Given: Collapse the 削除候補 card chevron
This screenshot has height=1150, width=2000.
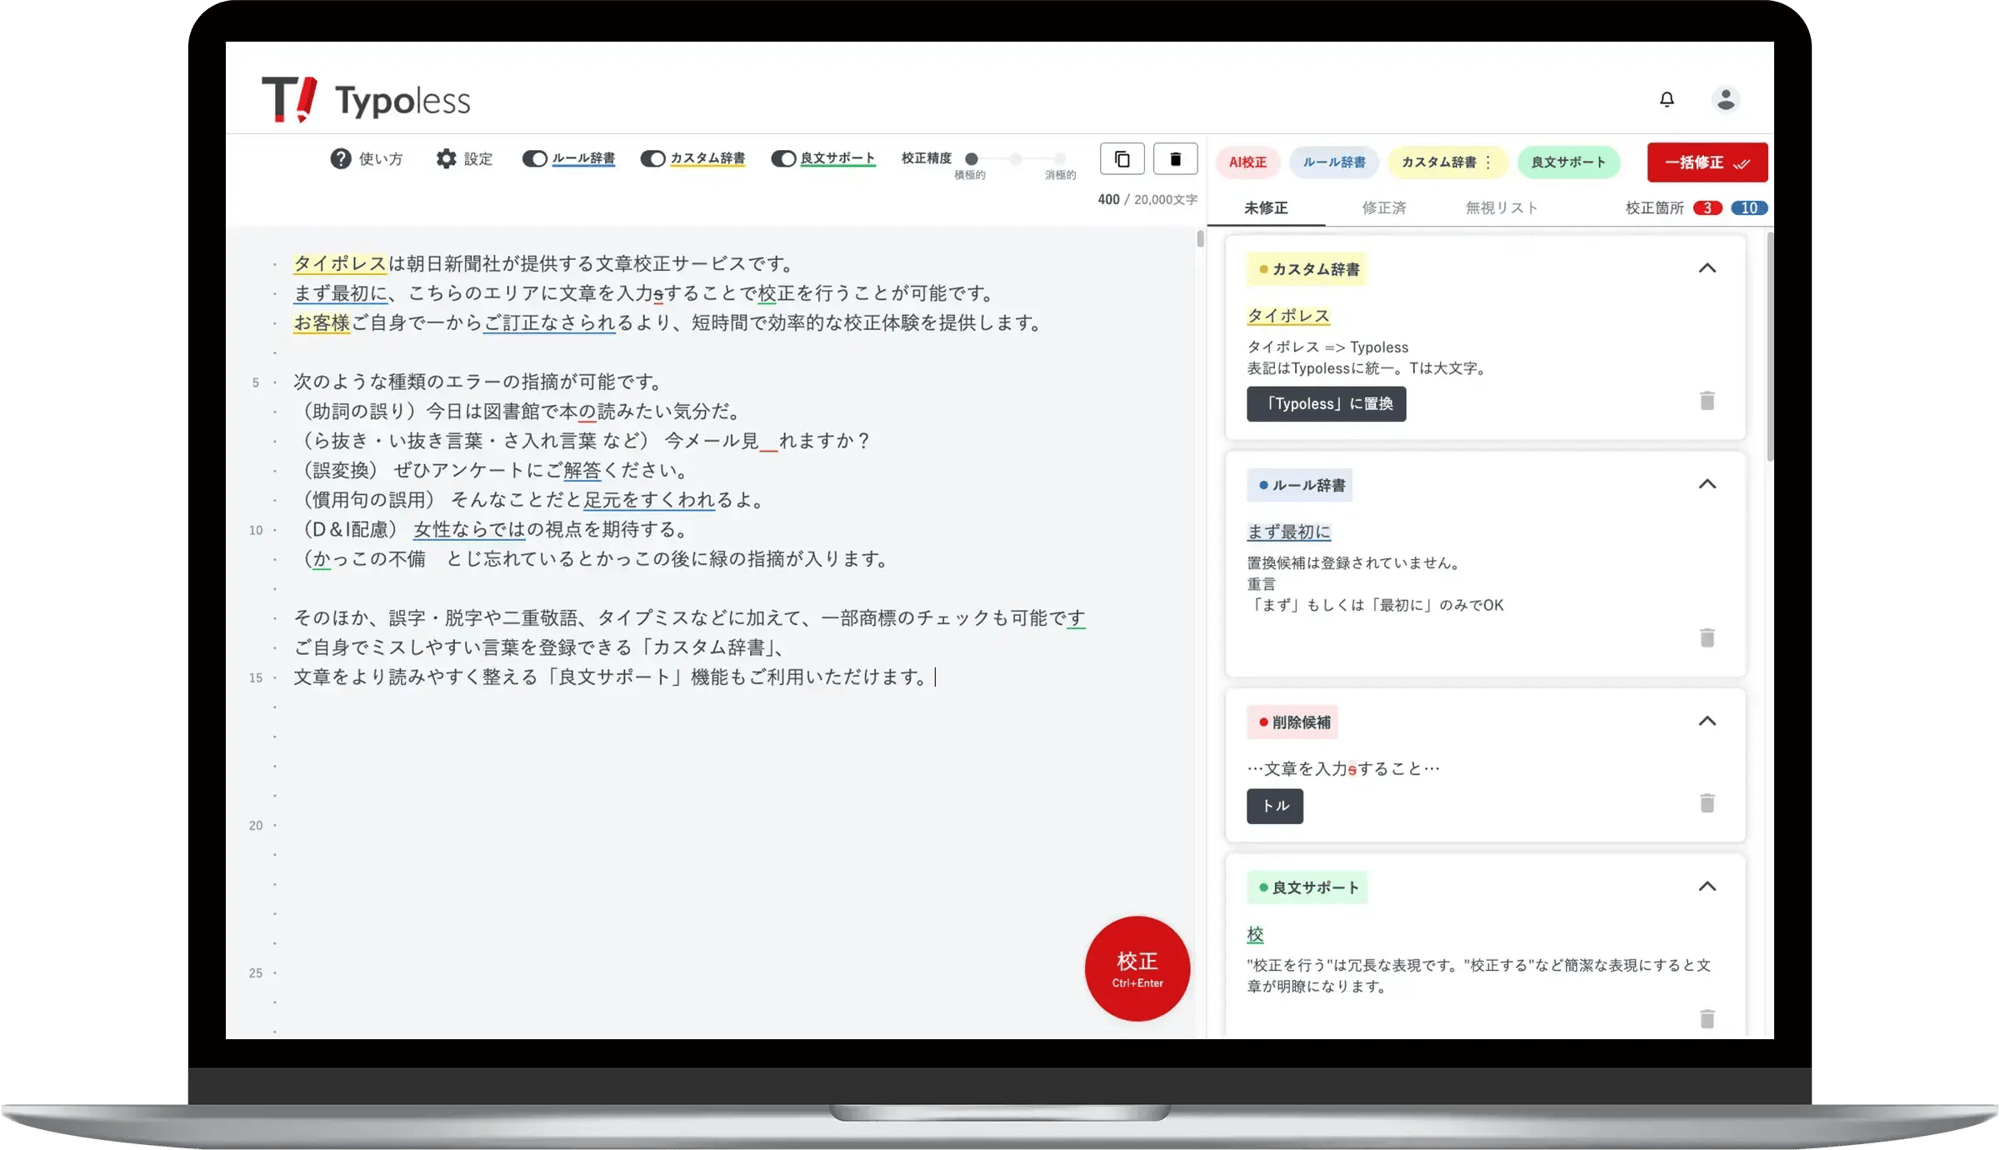Looking at the screenshot, I should point(1707,721).
